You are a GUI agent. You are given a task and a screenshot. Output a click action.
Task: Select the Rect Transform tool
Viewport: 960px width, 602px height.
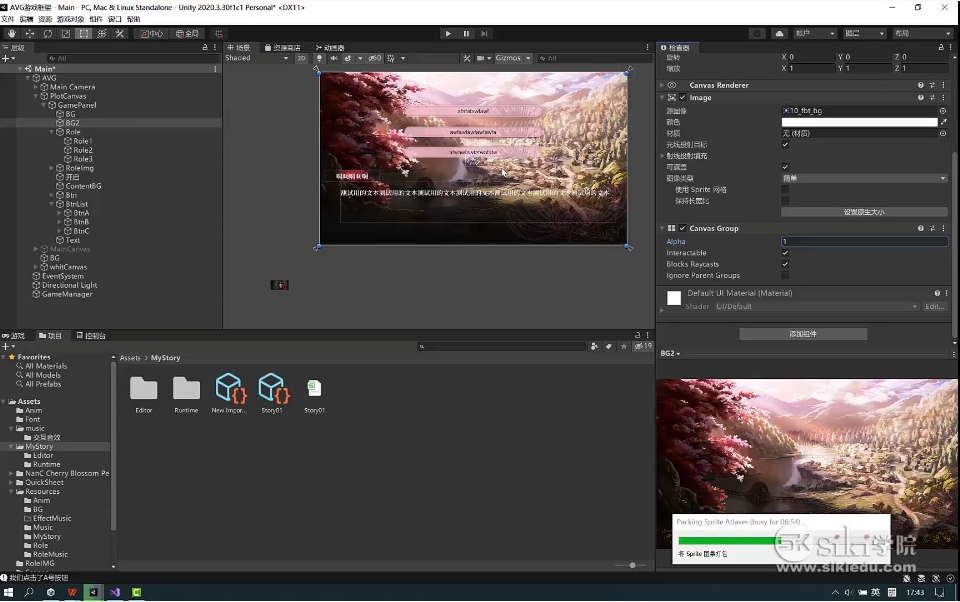pyautogui.click(x=84, y=34)
